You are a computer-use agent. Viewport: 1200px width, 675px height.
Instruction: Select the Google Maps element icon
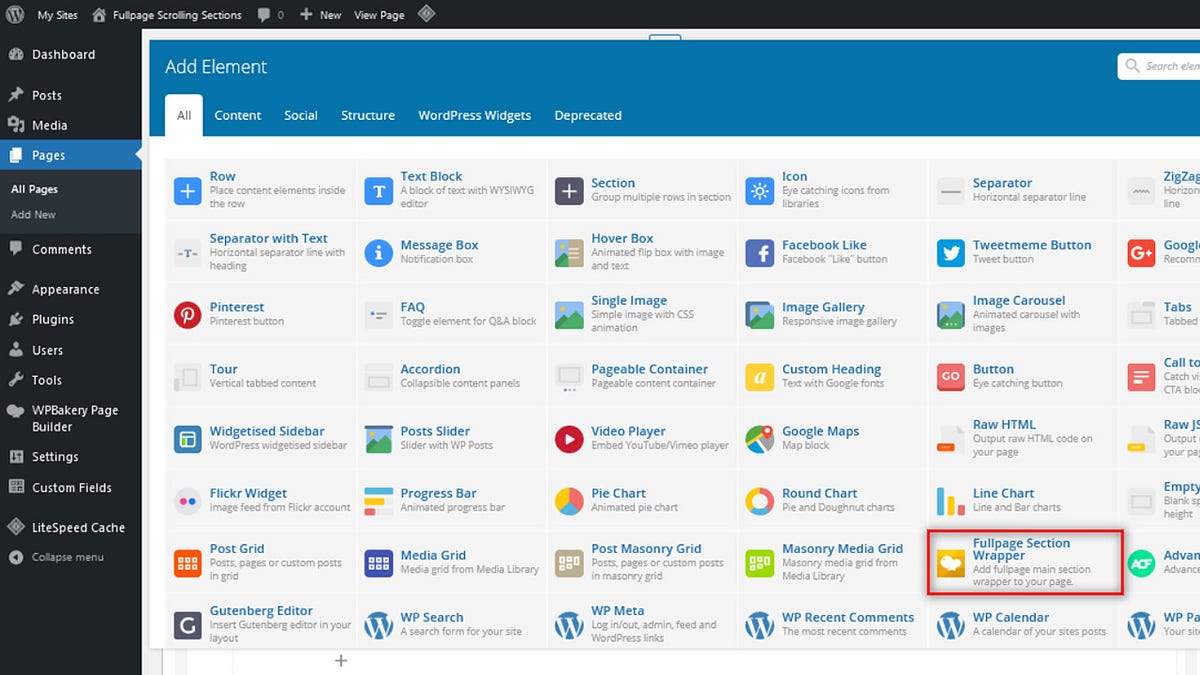[760, 438]
